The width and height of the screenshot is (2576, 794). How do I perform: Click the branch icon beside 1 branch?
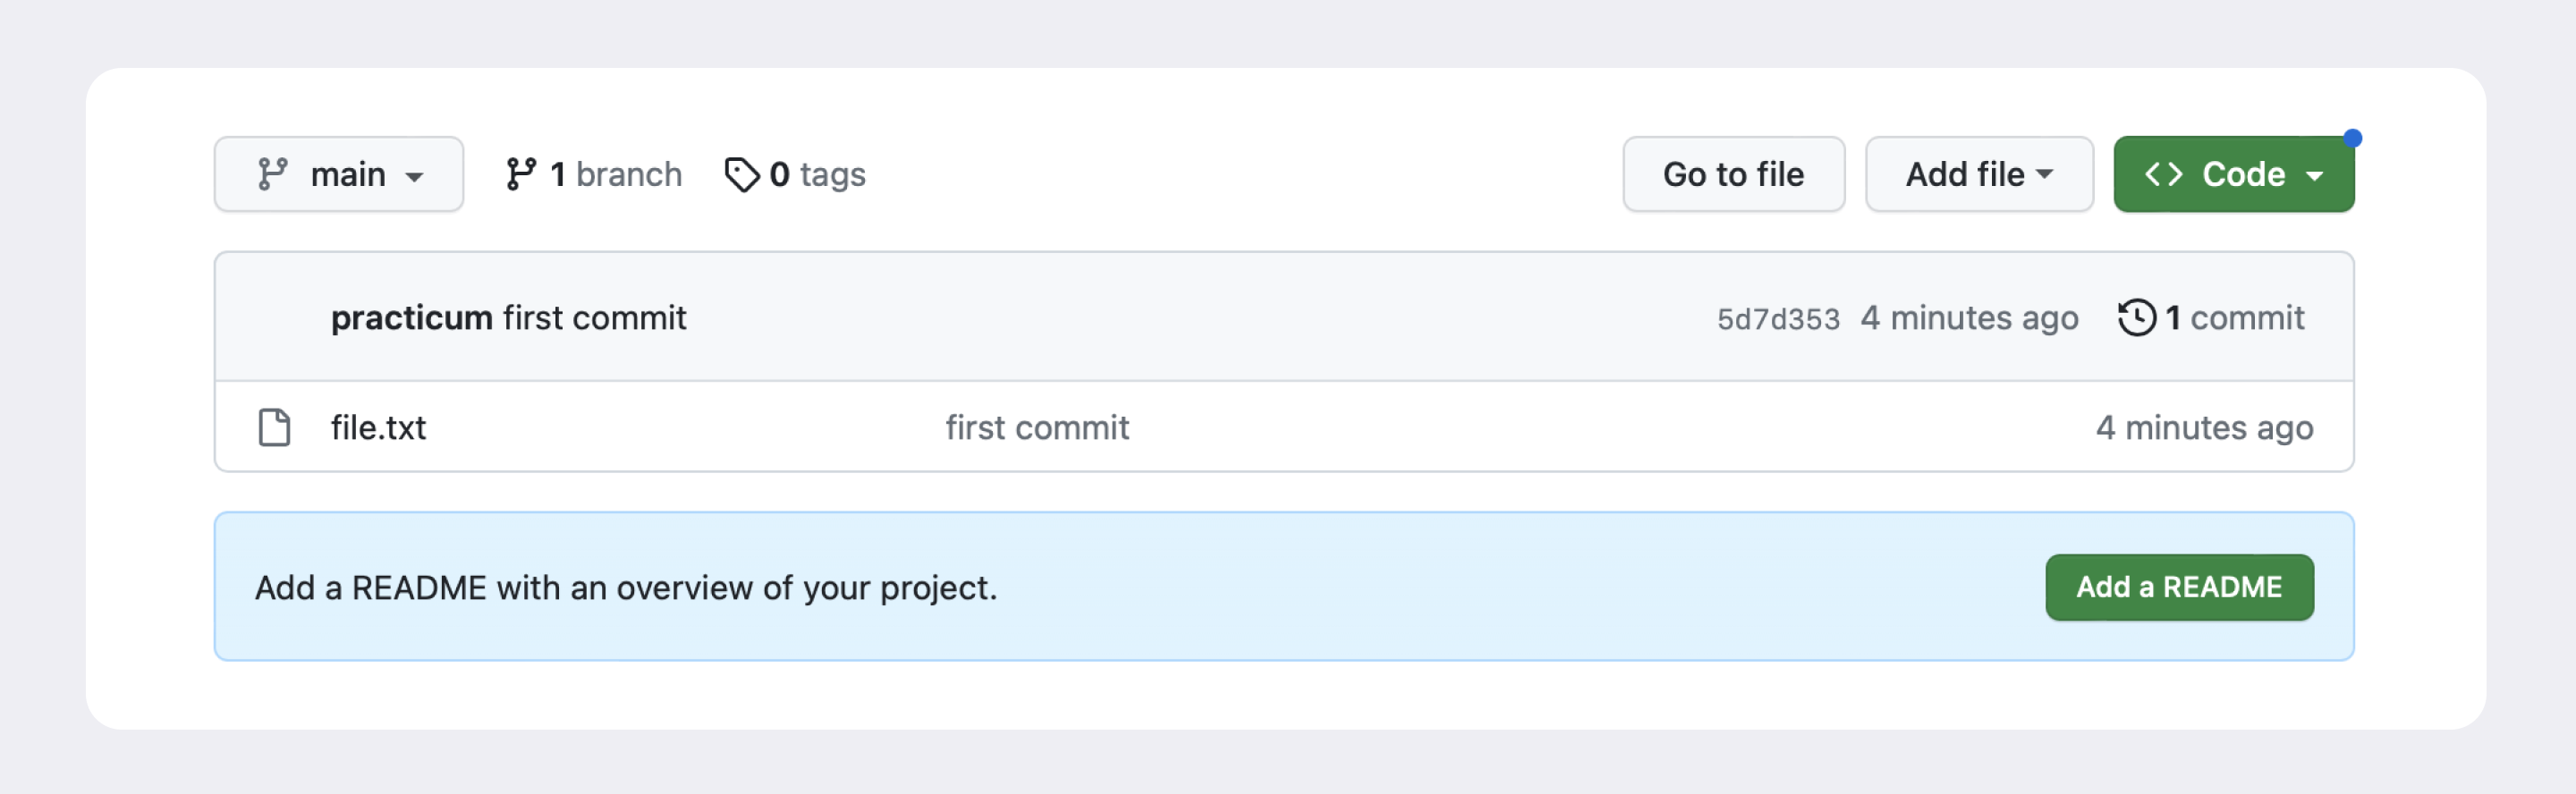click(x=520, y=174)
